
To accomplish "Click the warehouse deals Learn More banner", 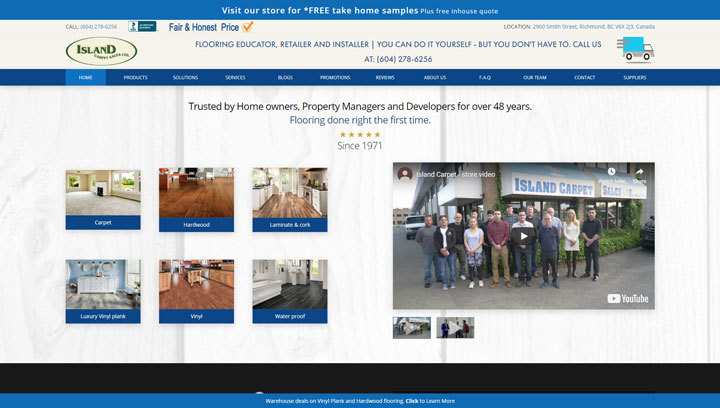I will pos(360,400).
